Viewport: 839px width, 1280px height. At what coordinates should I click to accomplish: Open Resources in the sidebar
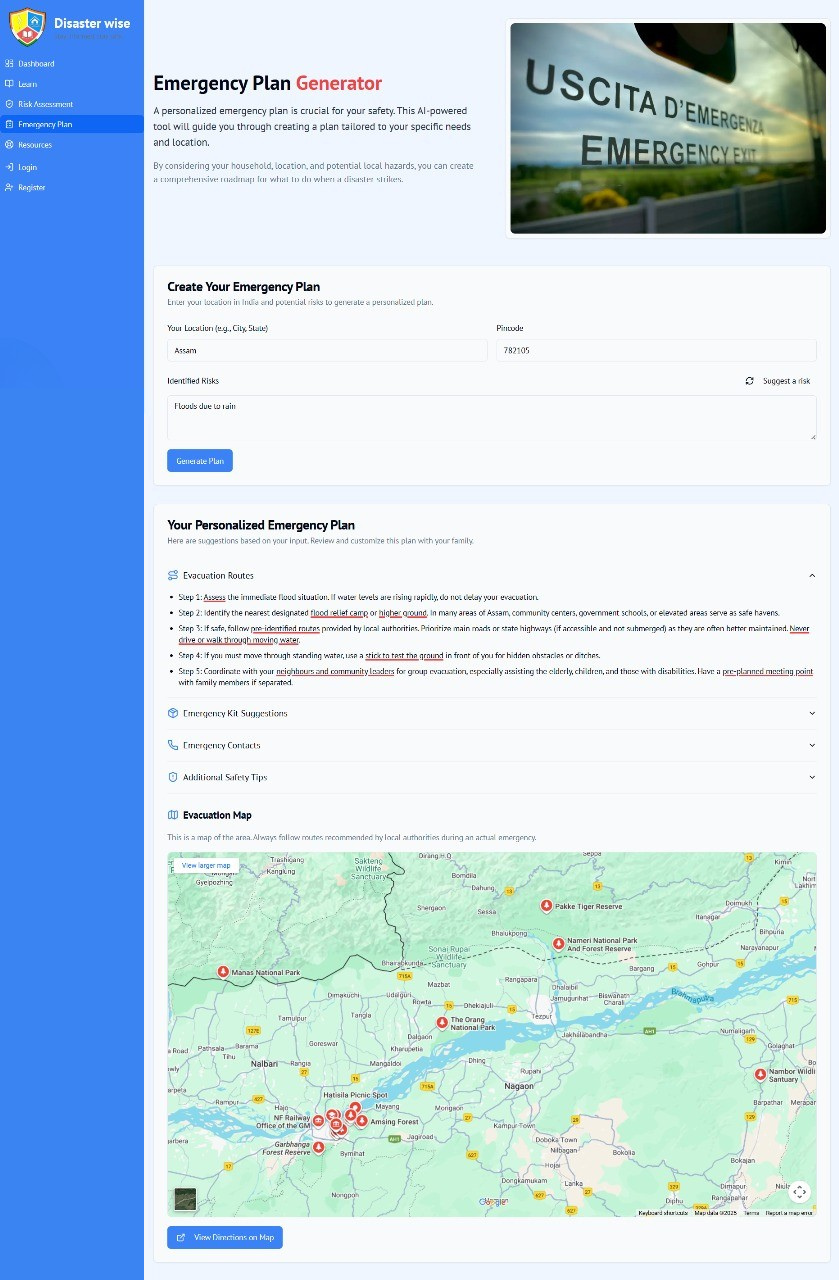pos(72,145)
